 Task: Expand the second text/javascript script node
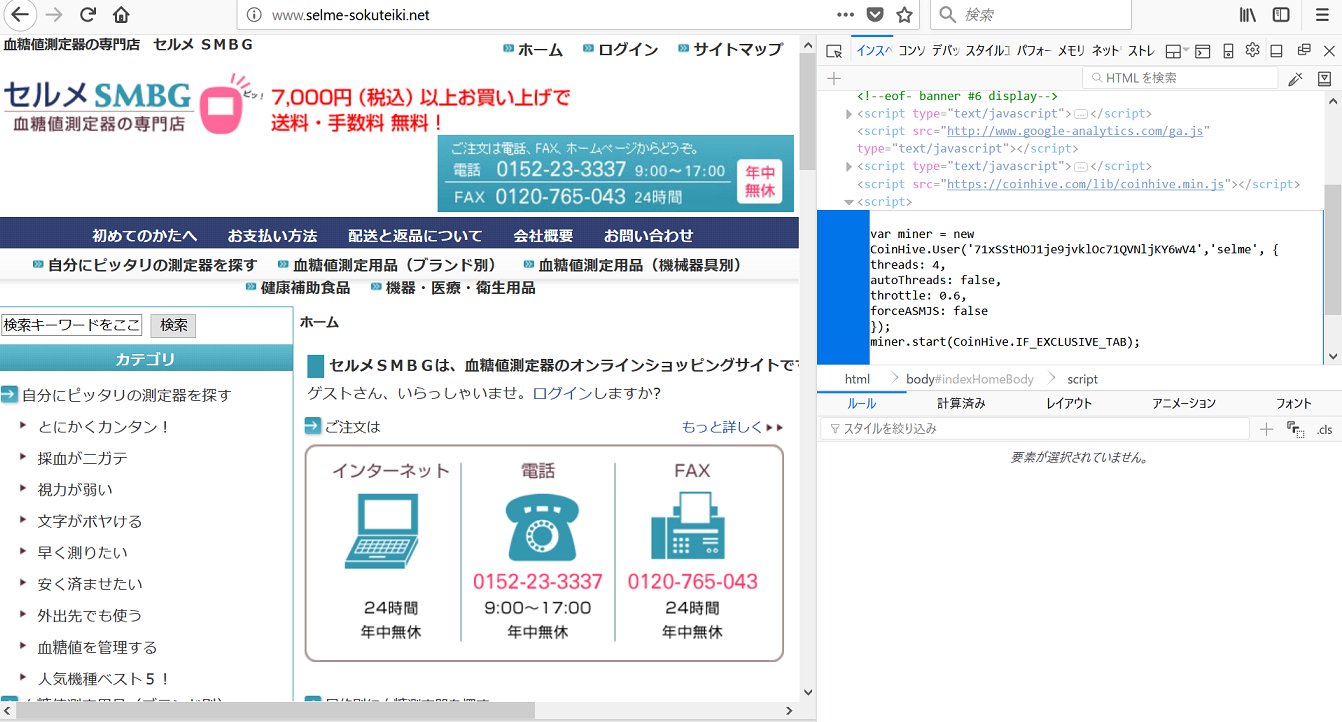pyautogui.click(x=850, y=166)
